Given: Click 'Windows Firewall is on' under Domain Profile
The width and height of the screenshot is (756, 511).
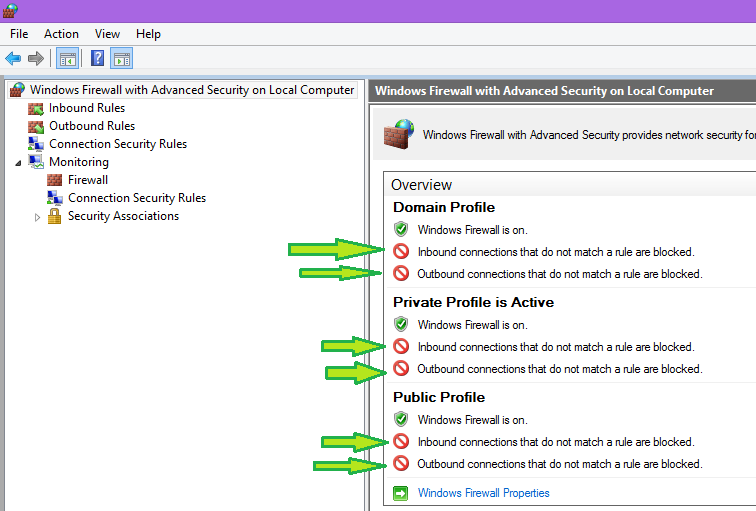Looking at the screenshot, I should 472,230.
